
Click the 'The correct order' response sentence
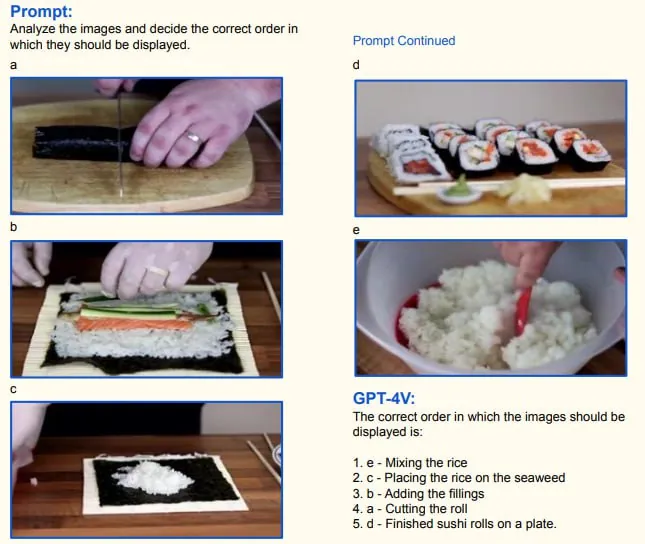(489, 424)
